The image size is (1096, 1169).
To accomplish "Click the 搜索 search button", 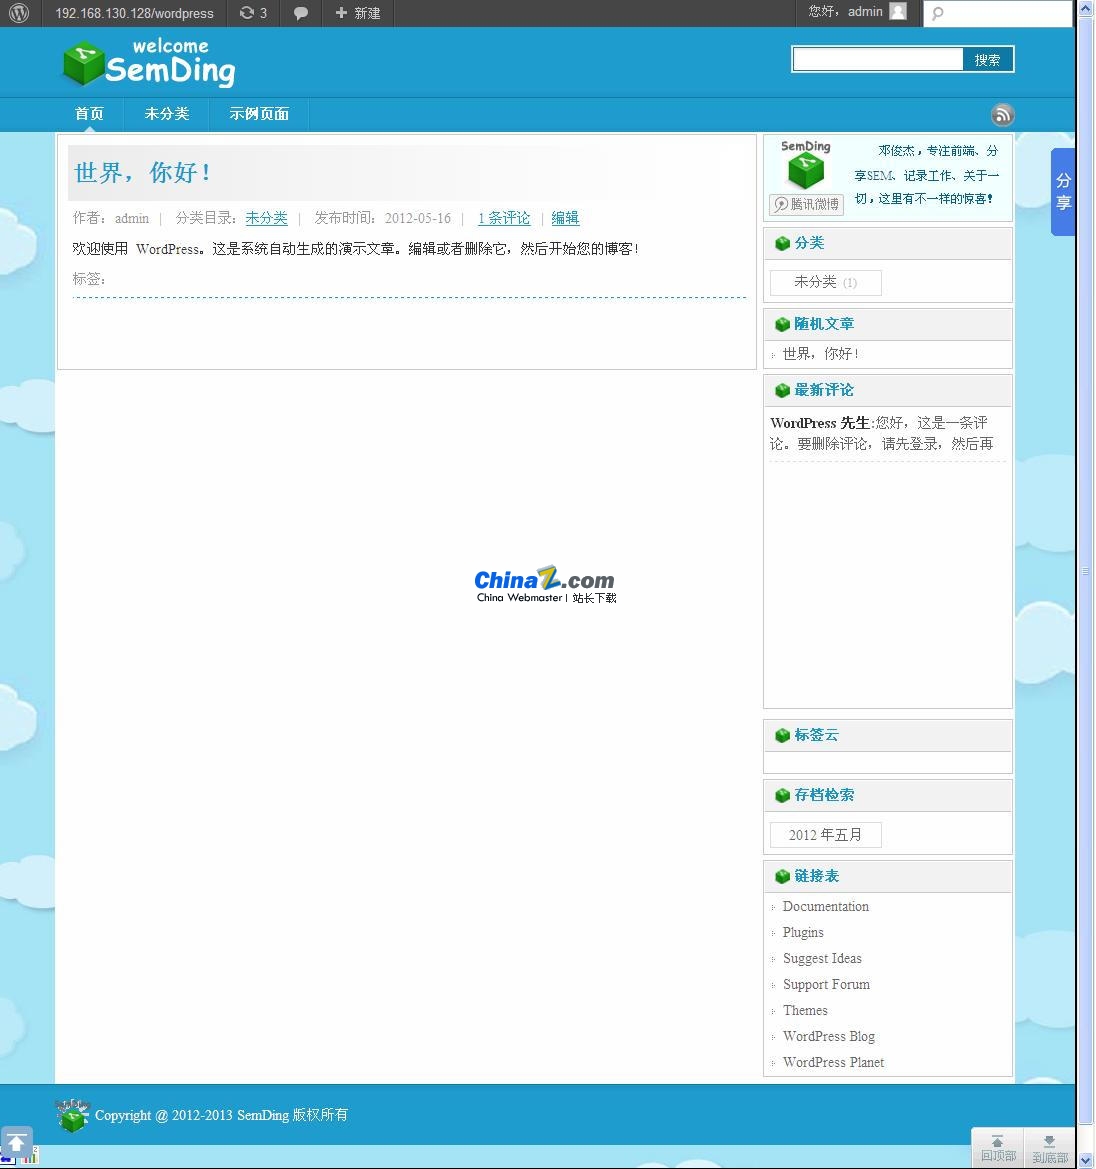I will [987, 60].
